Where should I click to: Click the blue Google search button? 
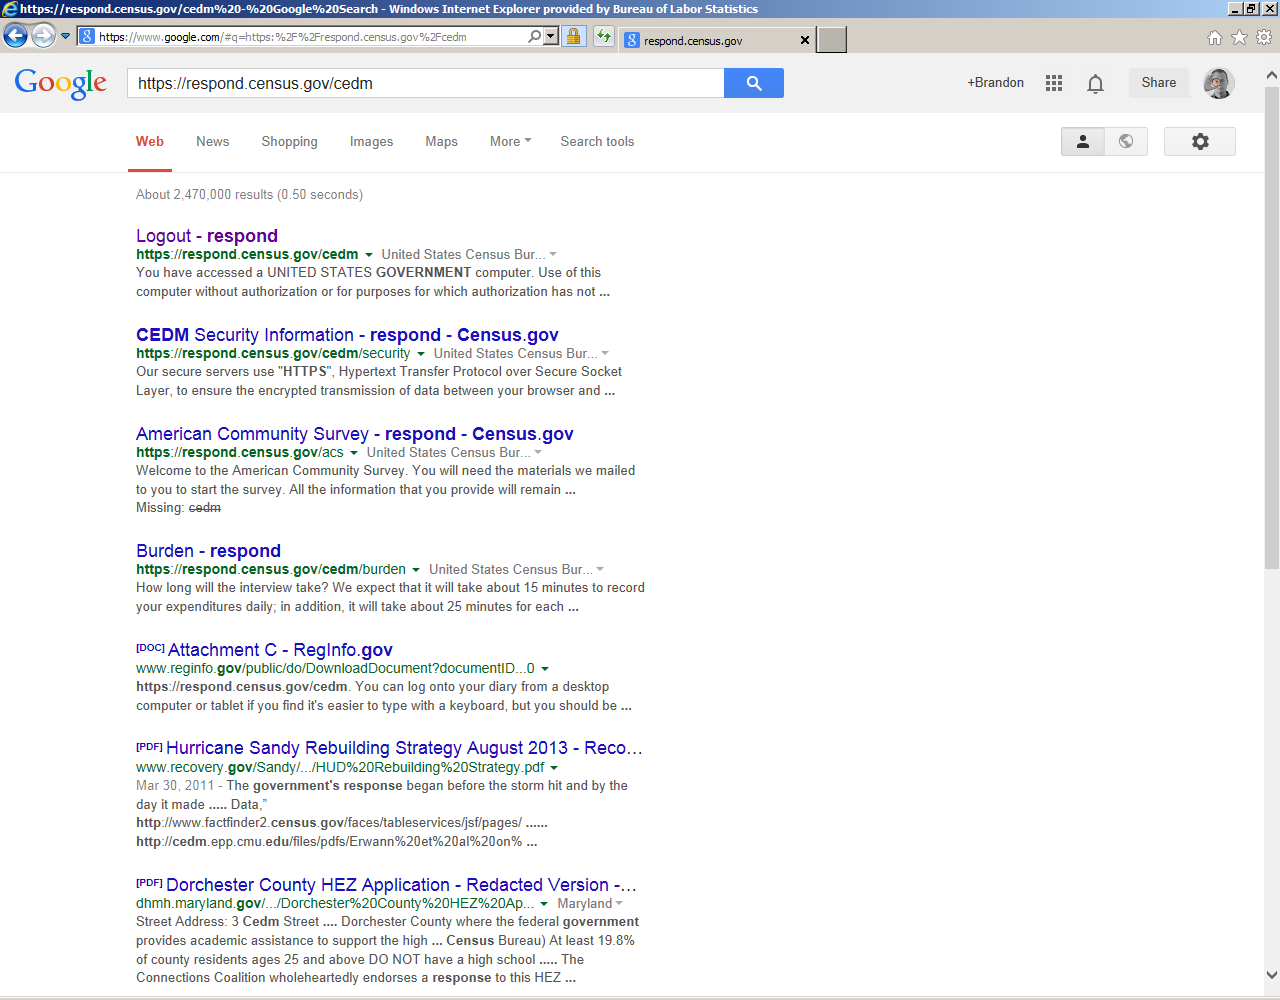point(754,83)
